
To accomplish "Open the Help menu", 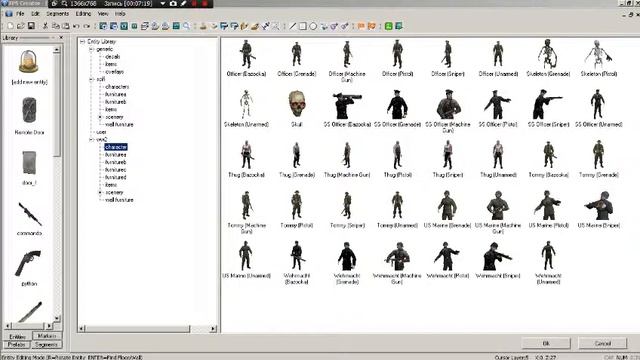I will pos(120,13).
